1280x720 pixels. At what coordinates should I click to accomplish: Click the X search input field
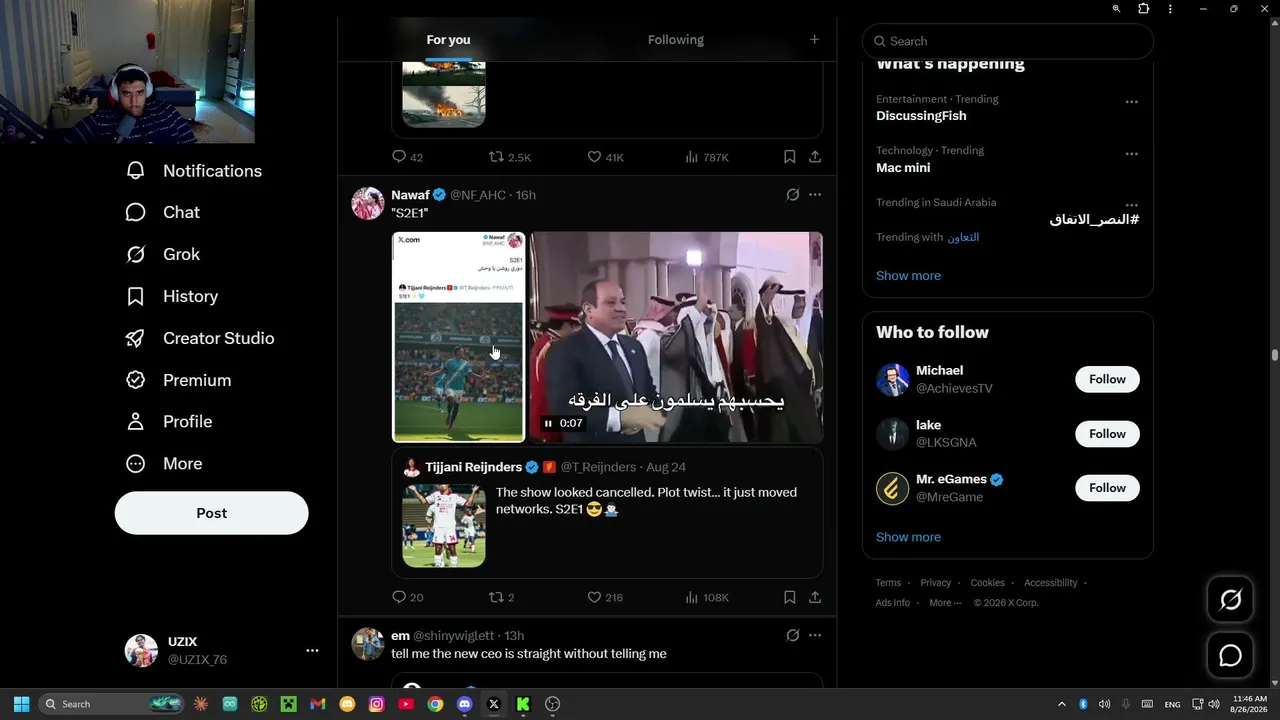tap(1008, 41)
